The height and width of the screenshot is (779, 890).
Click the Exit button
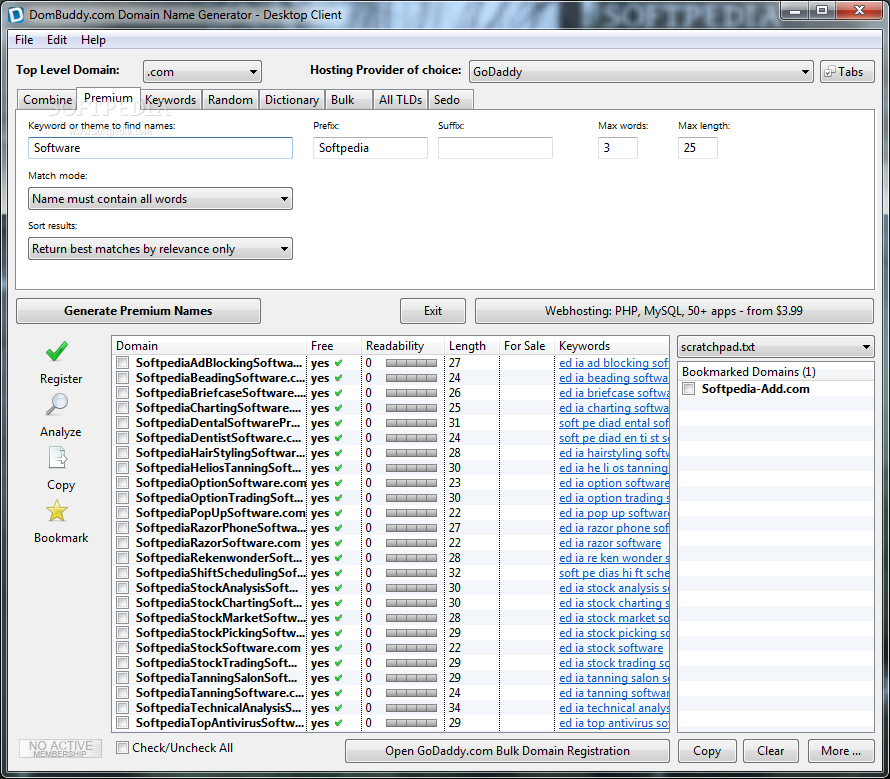[433, 311]
